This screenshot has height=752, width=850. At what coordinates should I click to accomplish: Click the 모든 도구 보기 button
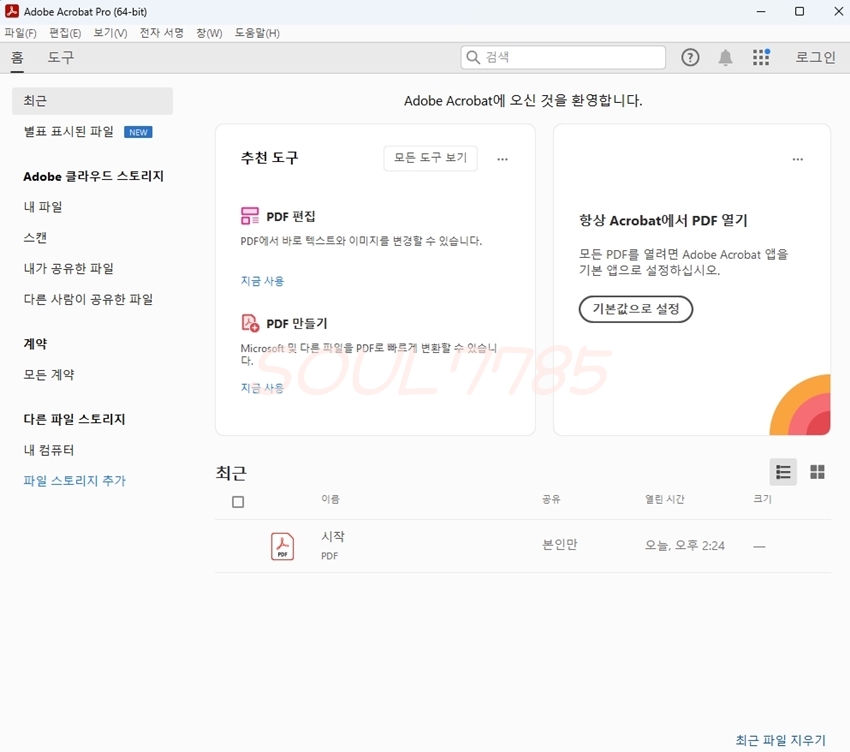pos(430,158)
